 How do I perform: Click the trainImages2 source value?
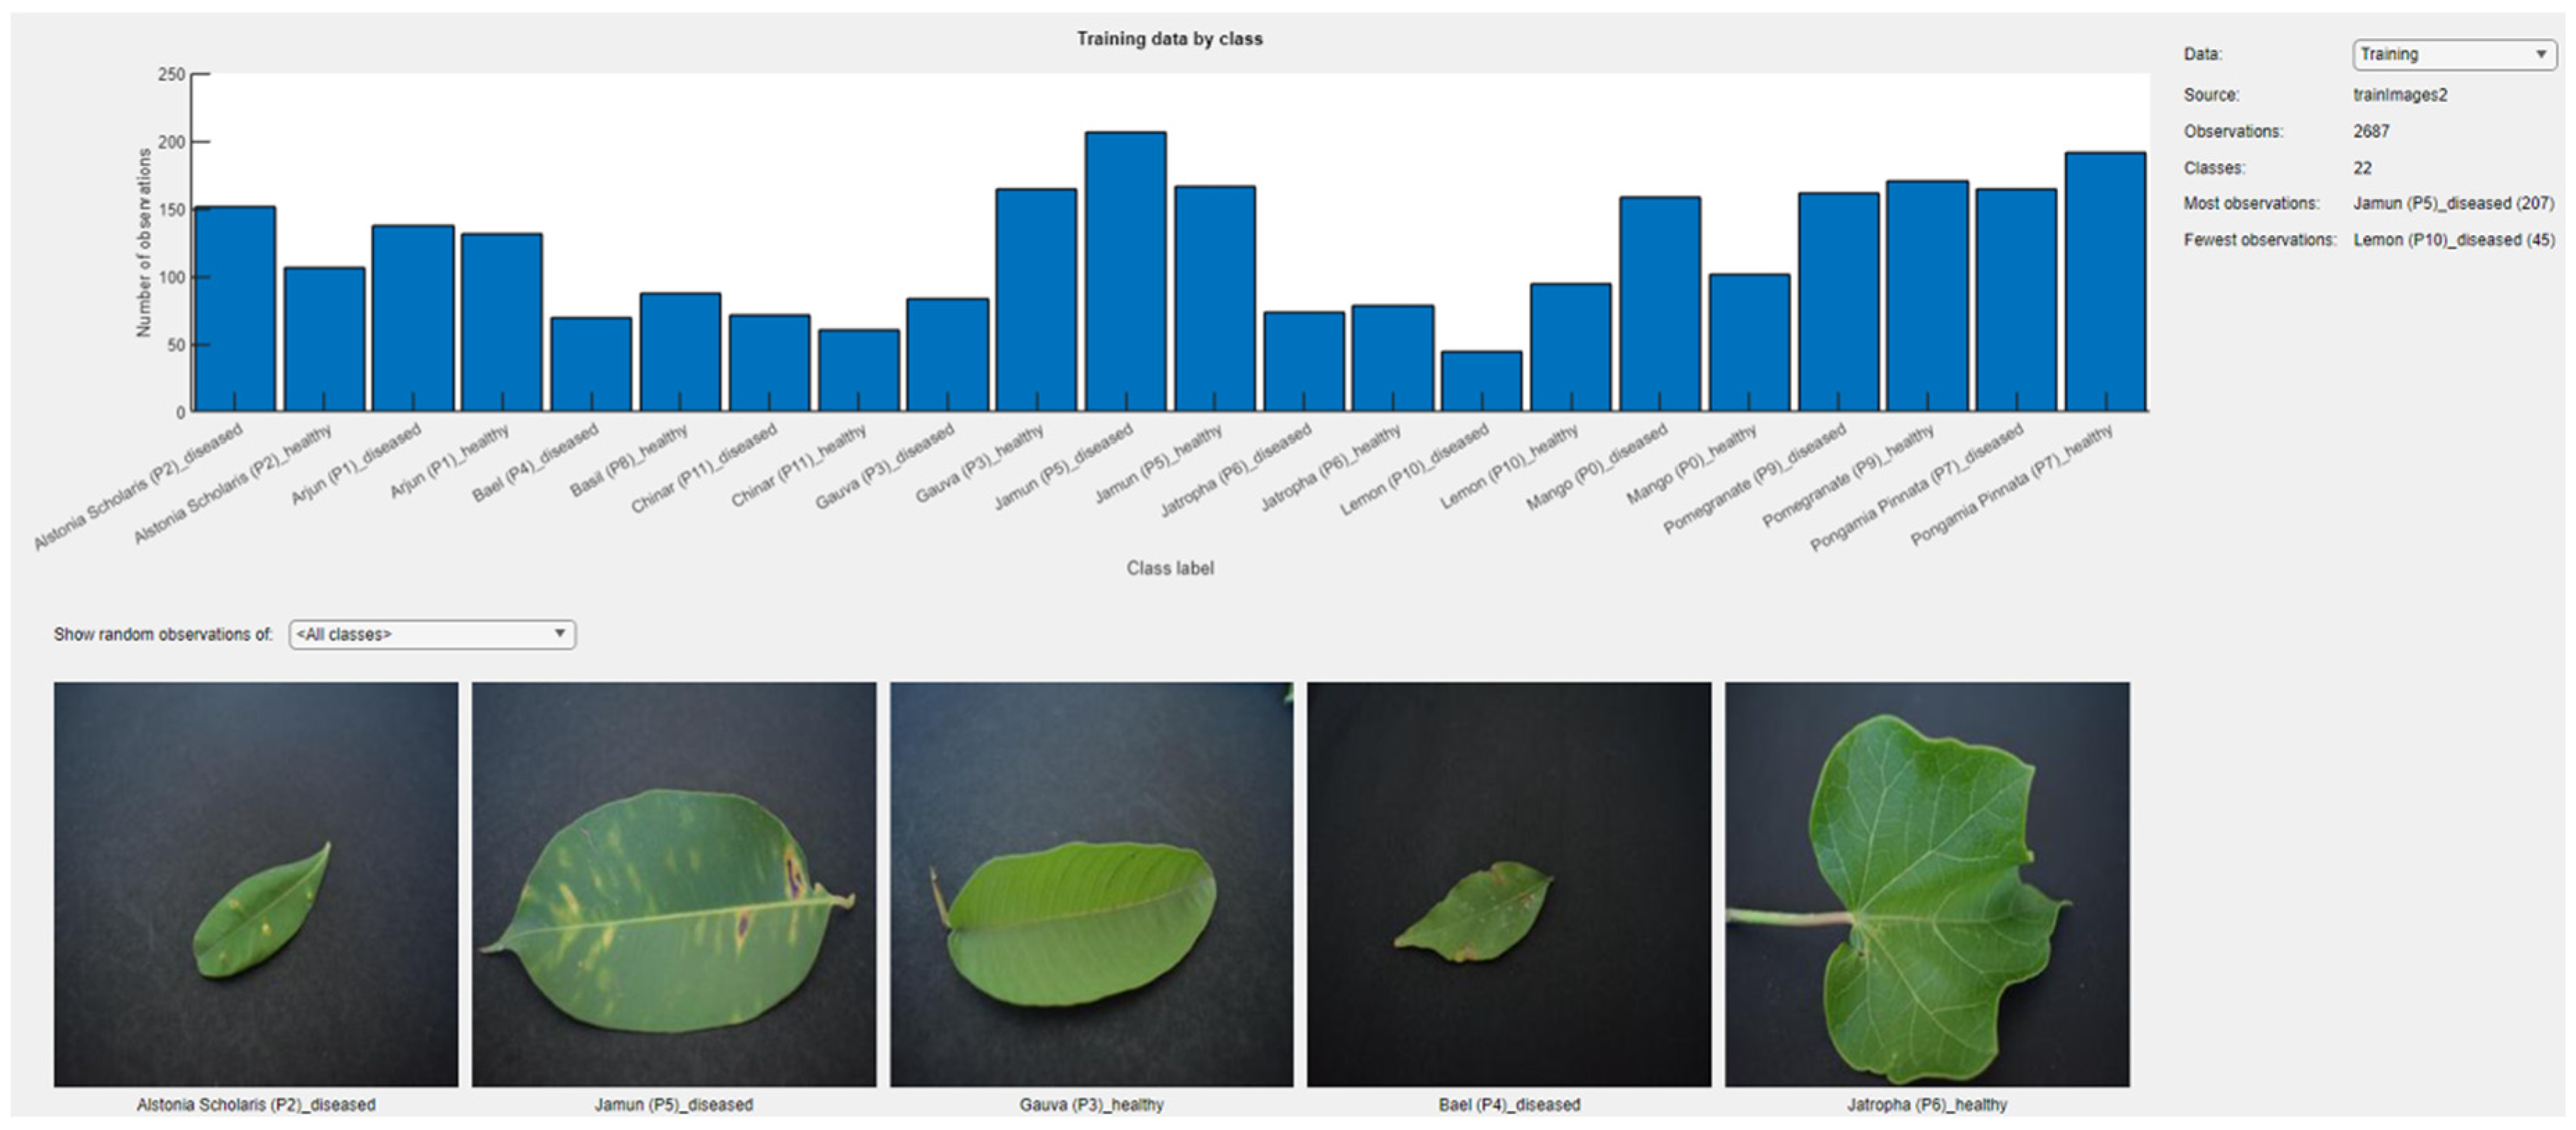(x=2400, y=95)
